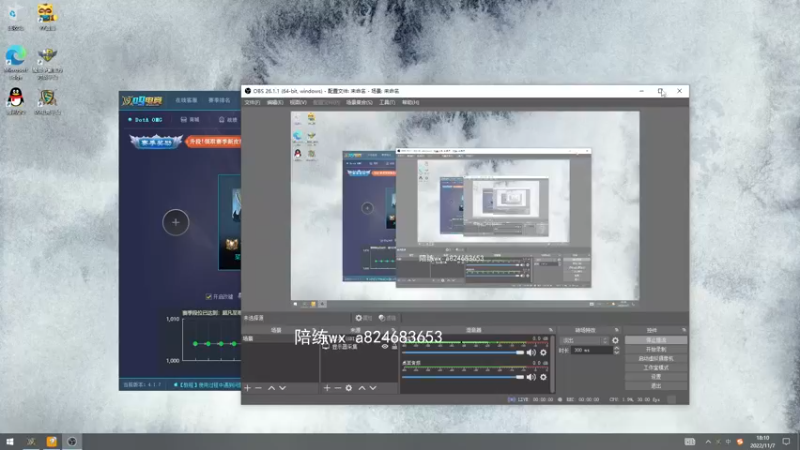Move the source up in the sources list
The height and width of the screenshot is (450, 800).
pos(362,388)
